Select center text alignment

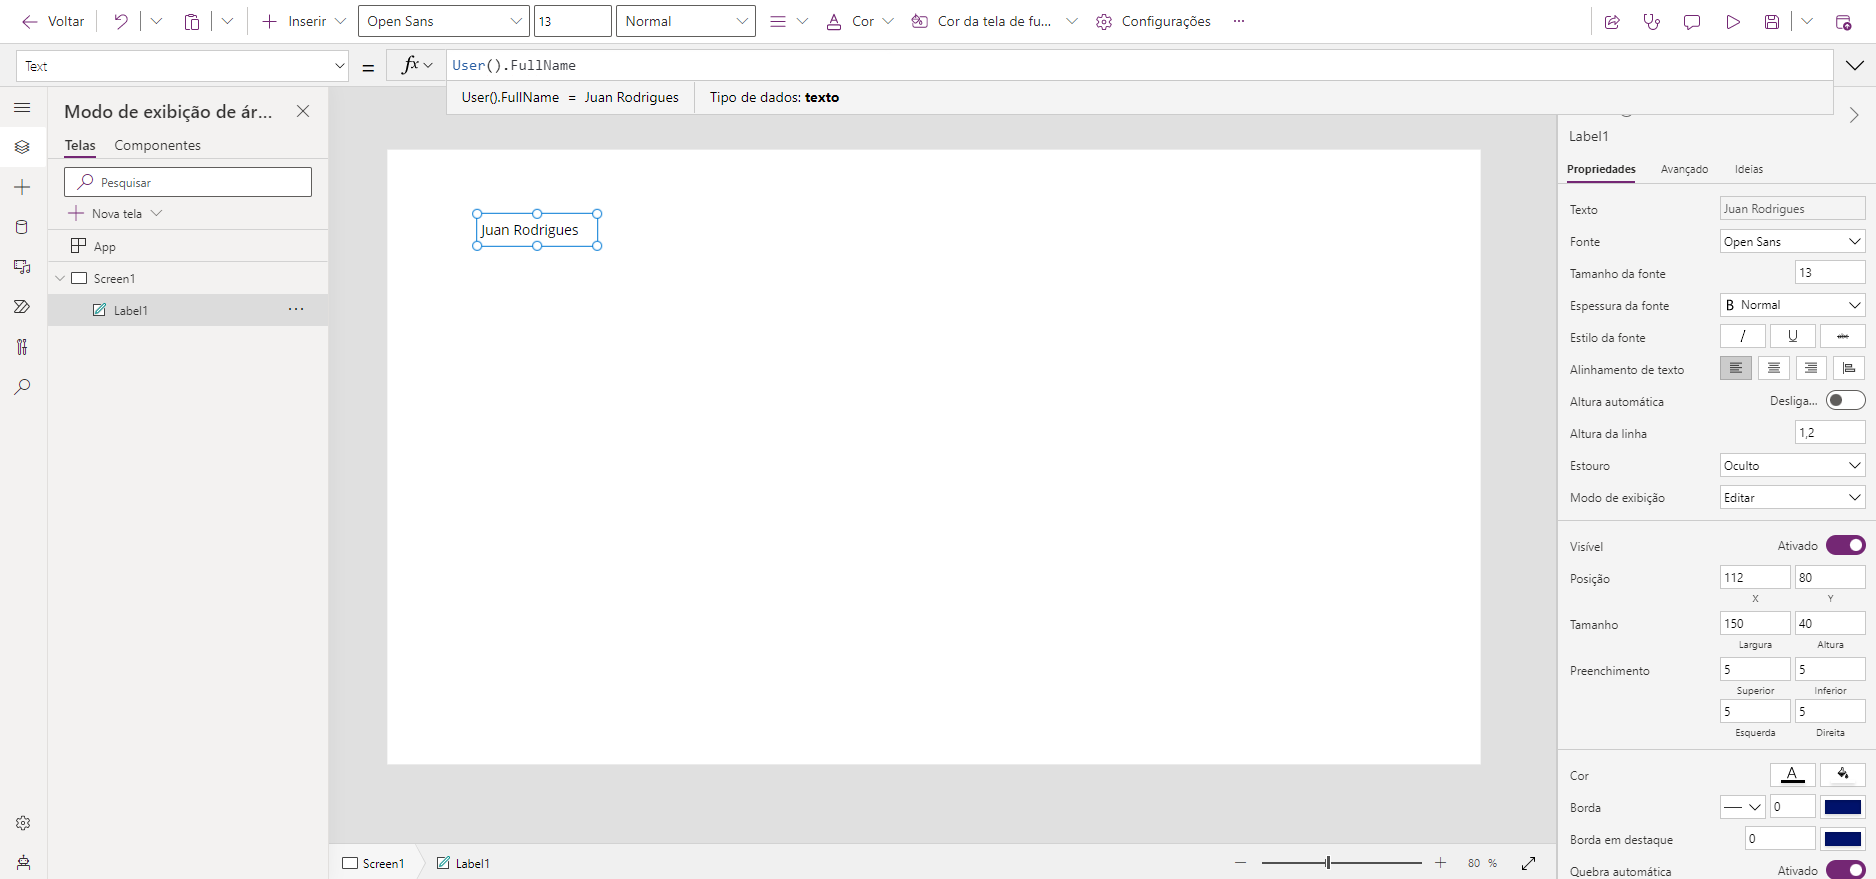pyautogui.click(x=1773, y=368)
